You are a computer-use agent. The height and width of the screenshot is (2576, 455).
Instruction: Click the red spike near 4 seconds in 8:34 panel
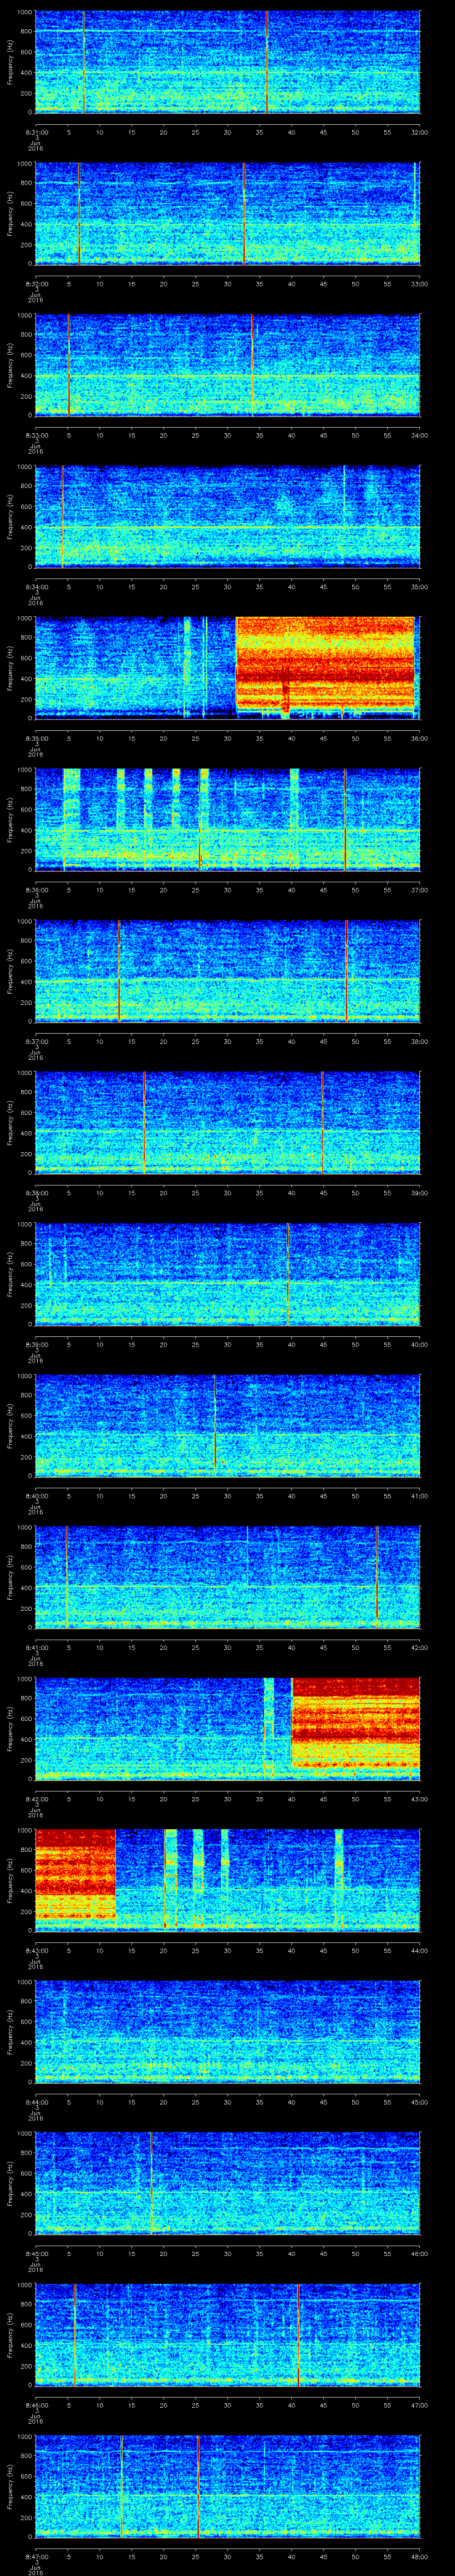click(x=62, y=516)
